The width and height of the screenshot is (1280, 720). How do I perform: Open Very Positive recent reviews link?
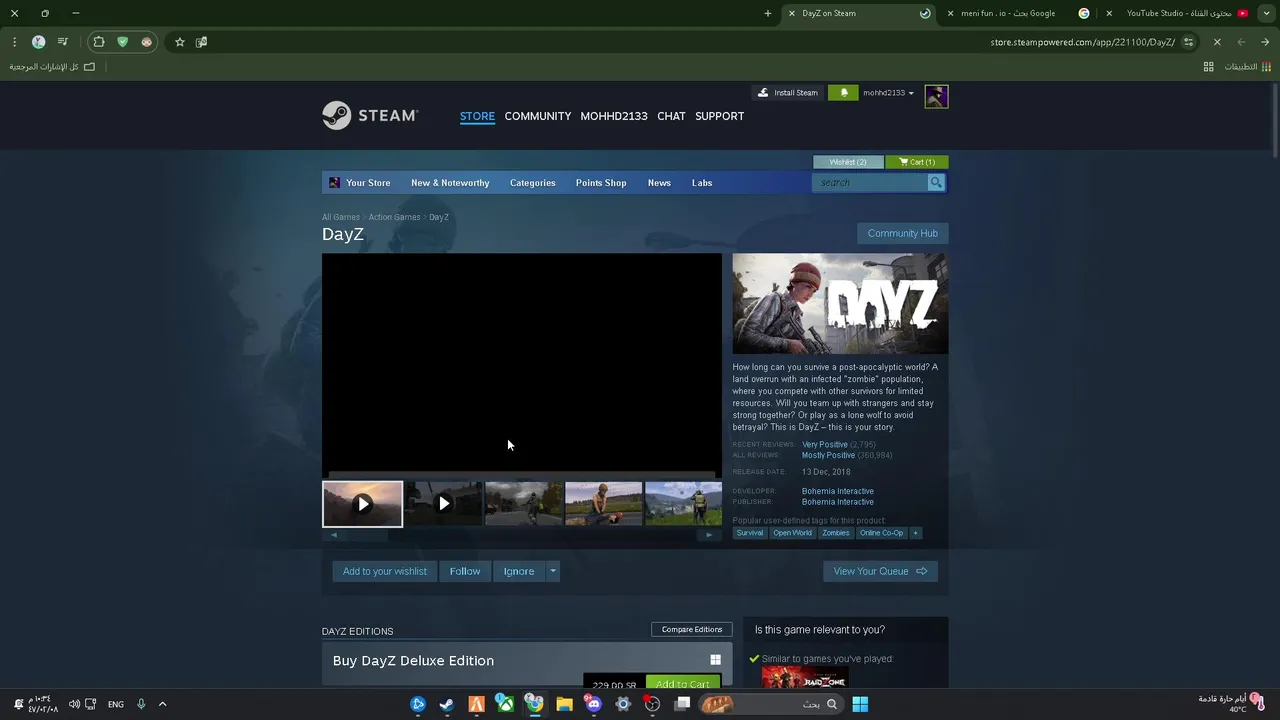825,445
